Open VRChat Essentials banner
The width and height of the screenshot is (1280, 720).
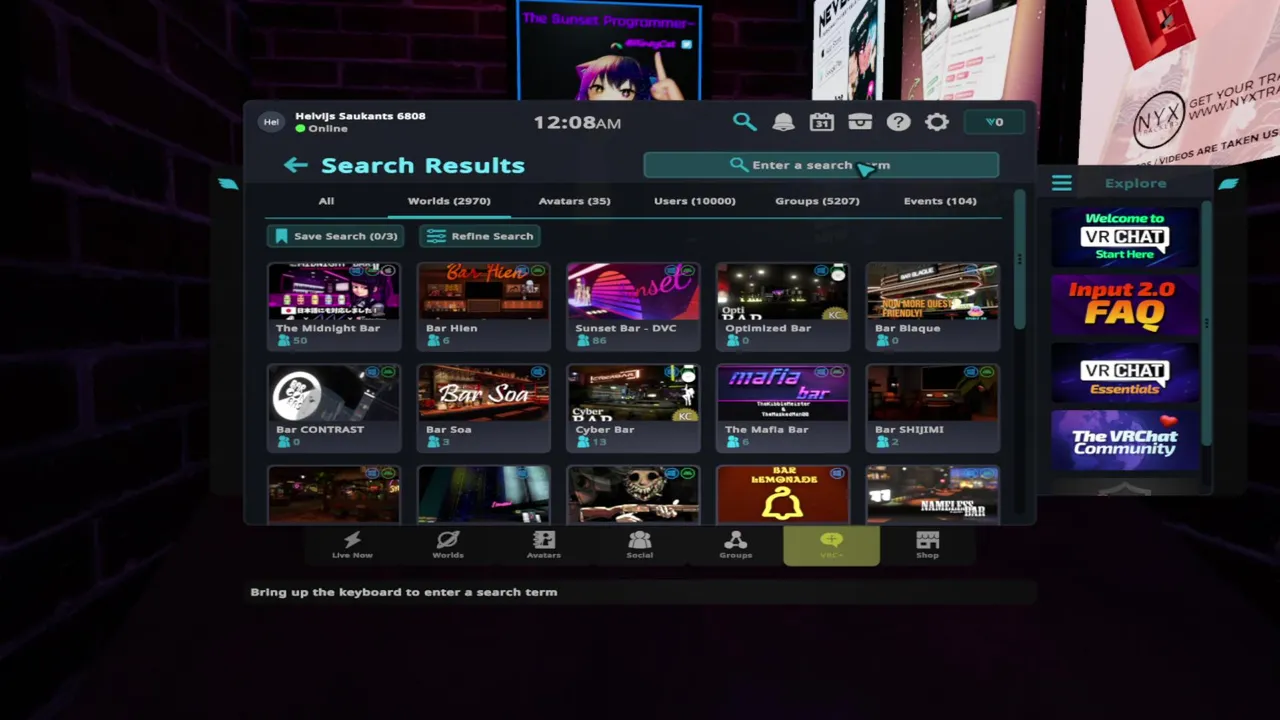[x=1124, y=372]
